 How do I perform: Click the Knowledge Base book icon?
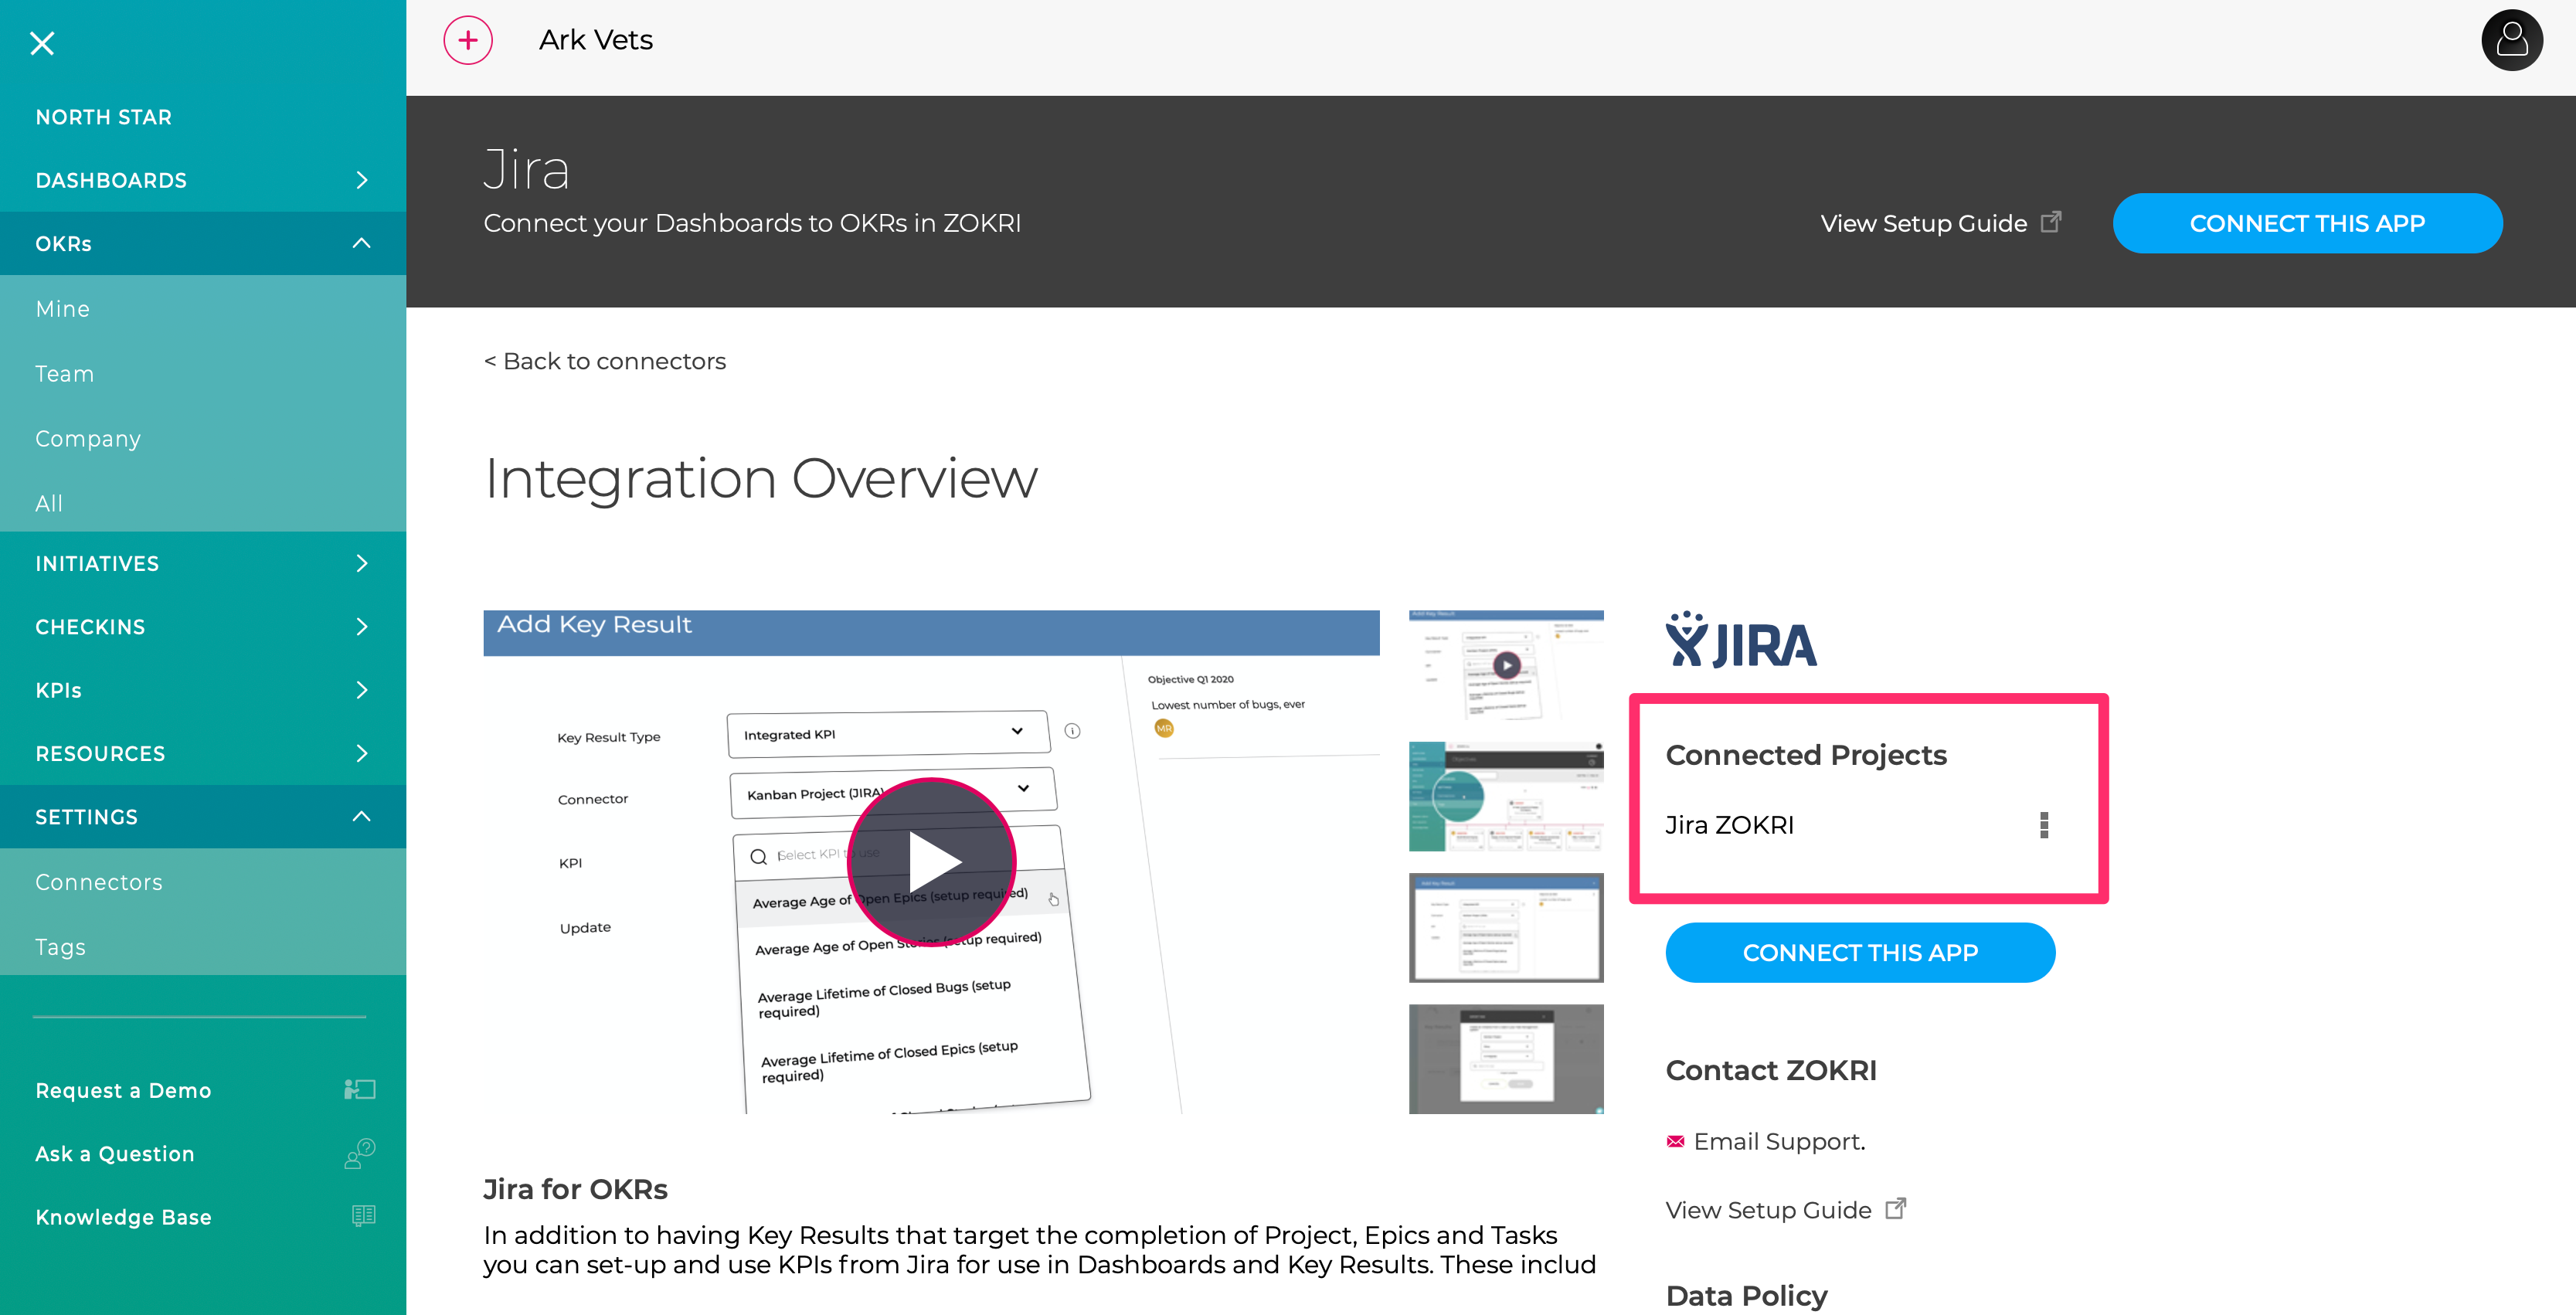coord(362,1216)
